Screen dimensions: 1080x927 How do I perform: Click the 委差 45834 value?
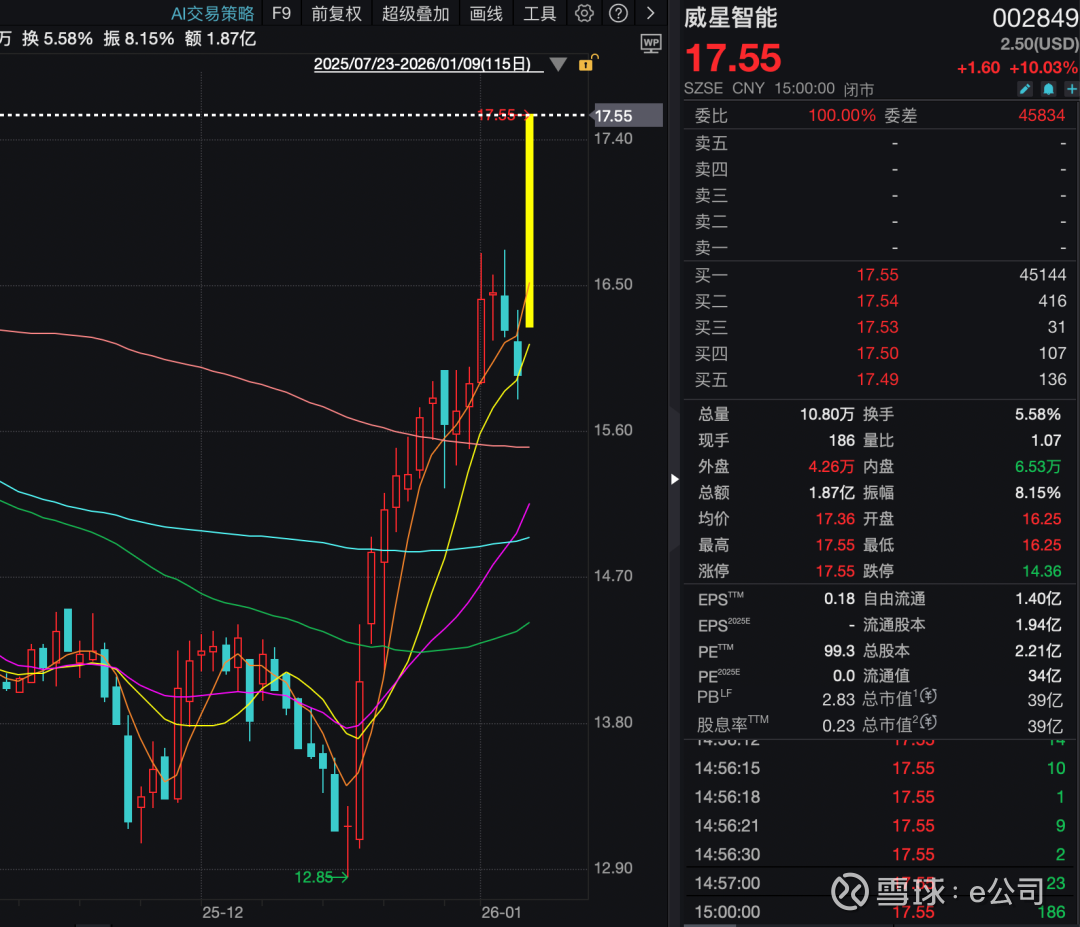(1041, 115)
